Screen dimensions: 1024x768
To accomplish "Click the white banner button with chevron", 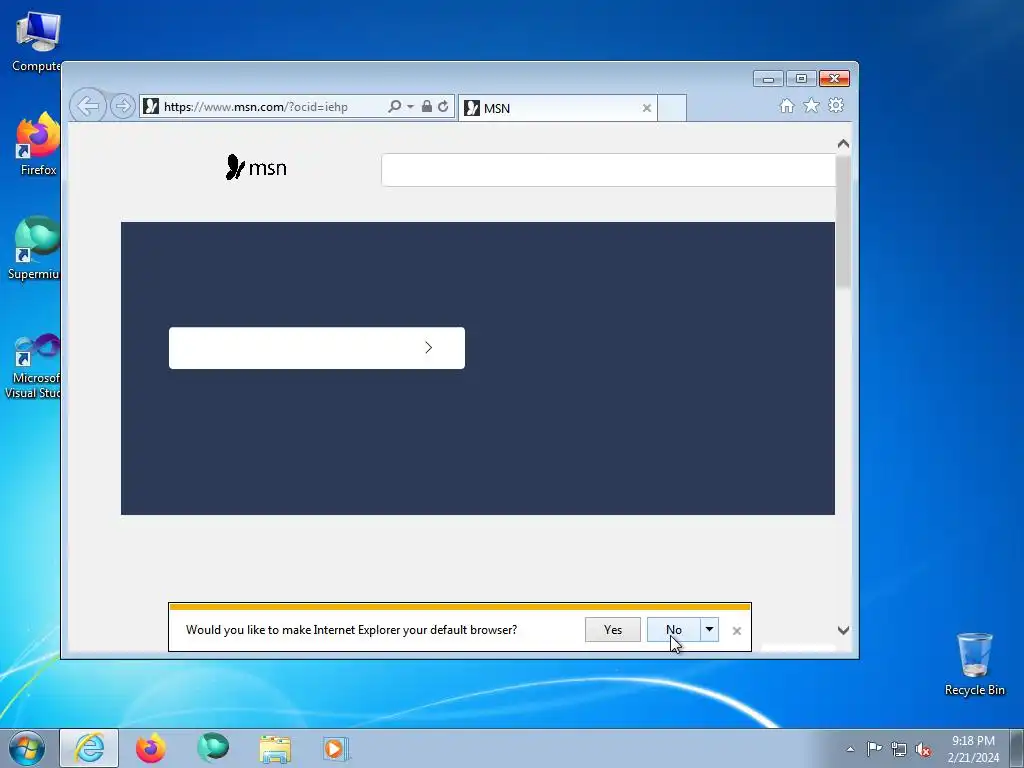I will point(317,347).
